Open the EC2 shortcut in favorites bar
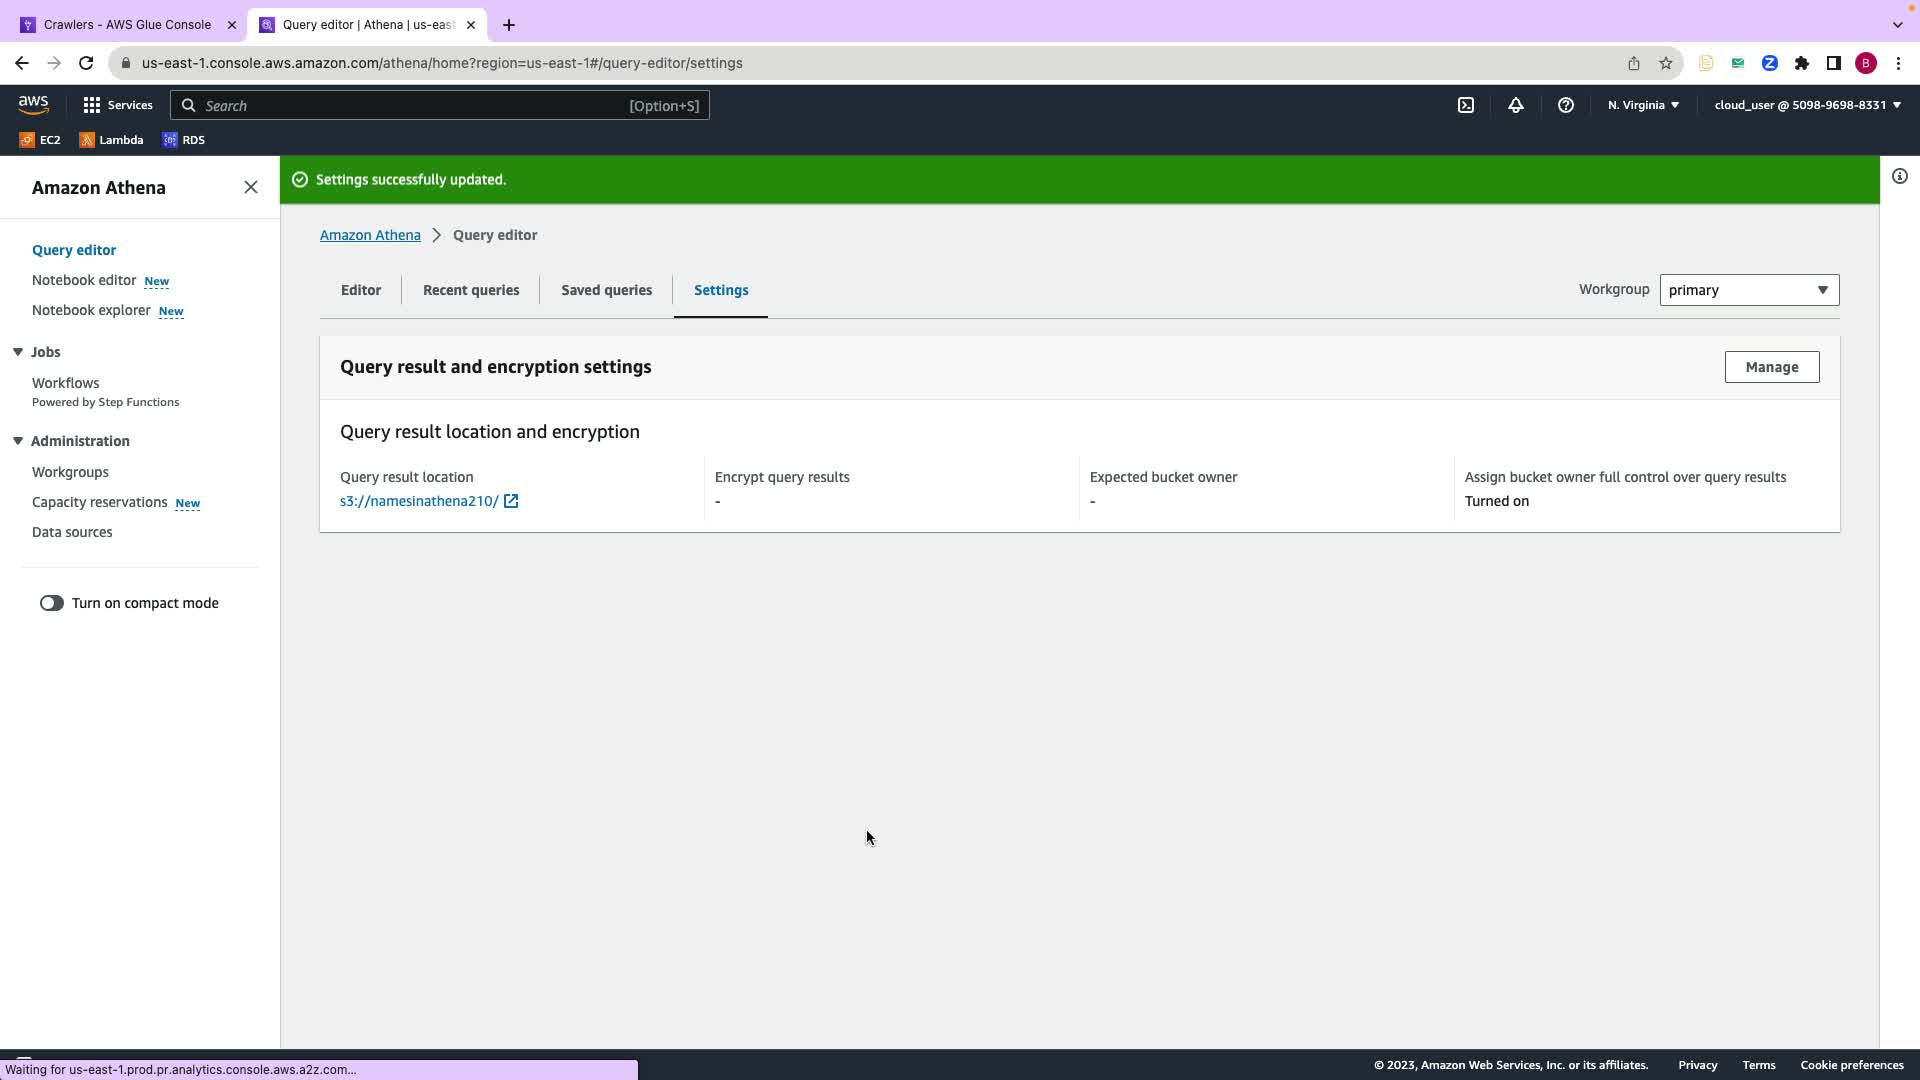Image resolution: width=1920 pixels, height=1080 pixels. coord(40,140)
